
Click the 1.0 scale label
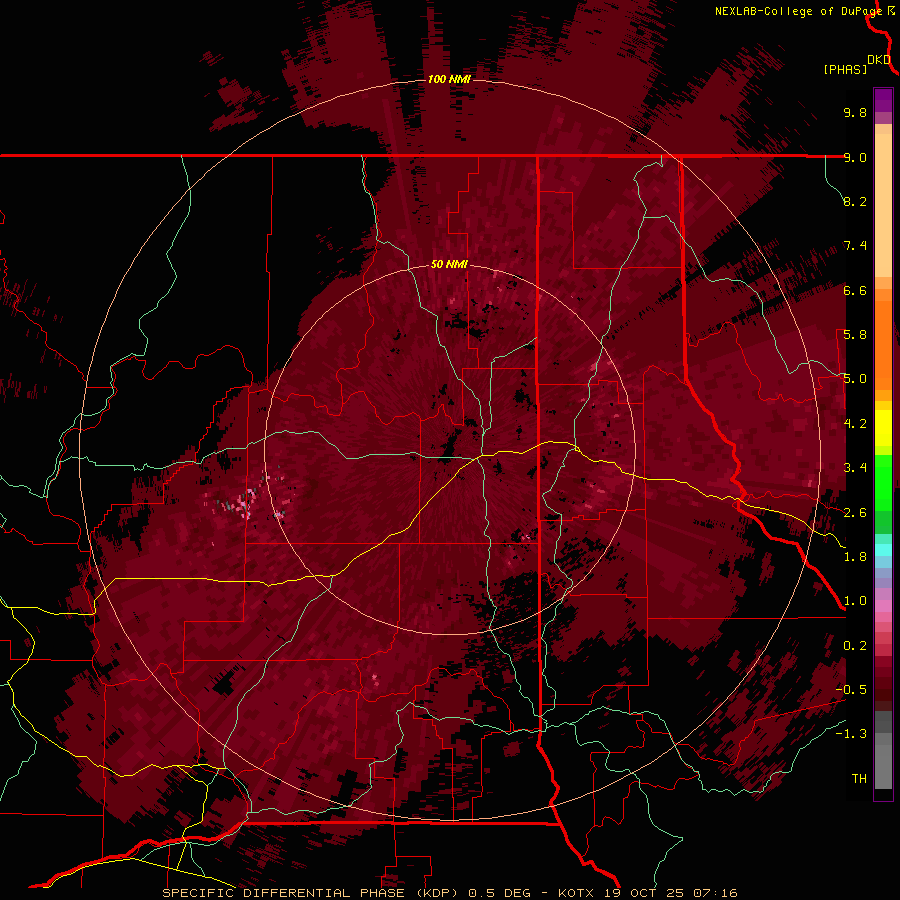[855, 601]
